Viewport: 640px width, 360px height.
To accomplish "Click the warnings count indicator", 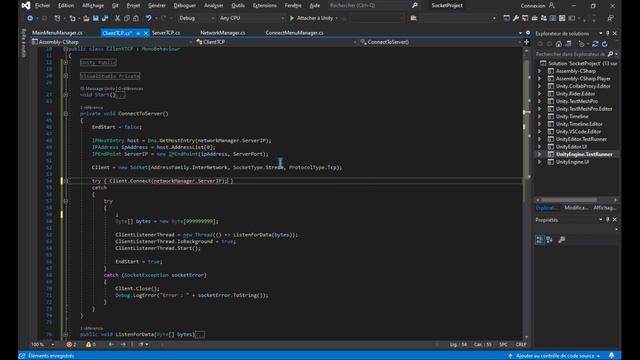I will (x=91, y=344).
